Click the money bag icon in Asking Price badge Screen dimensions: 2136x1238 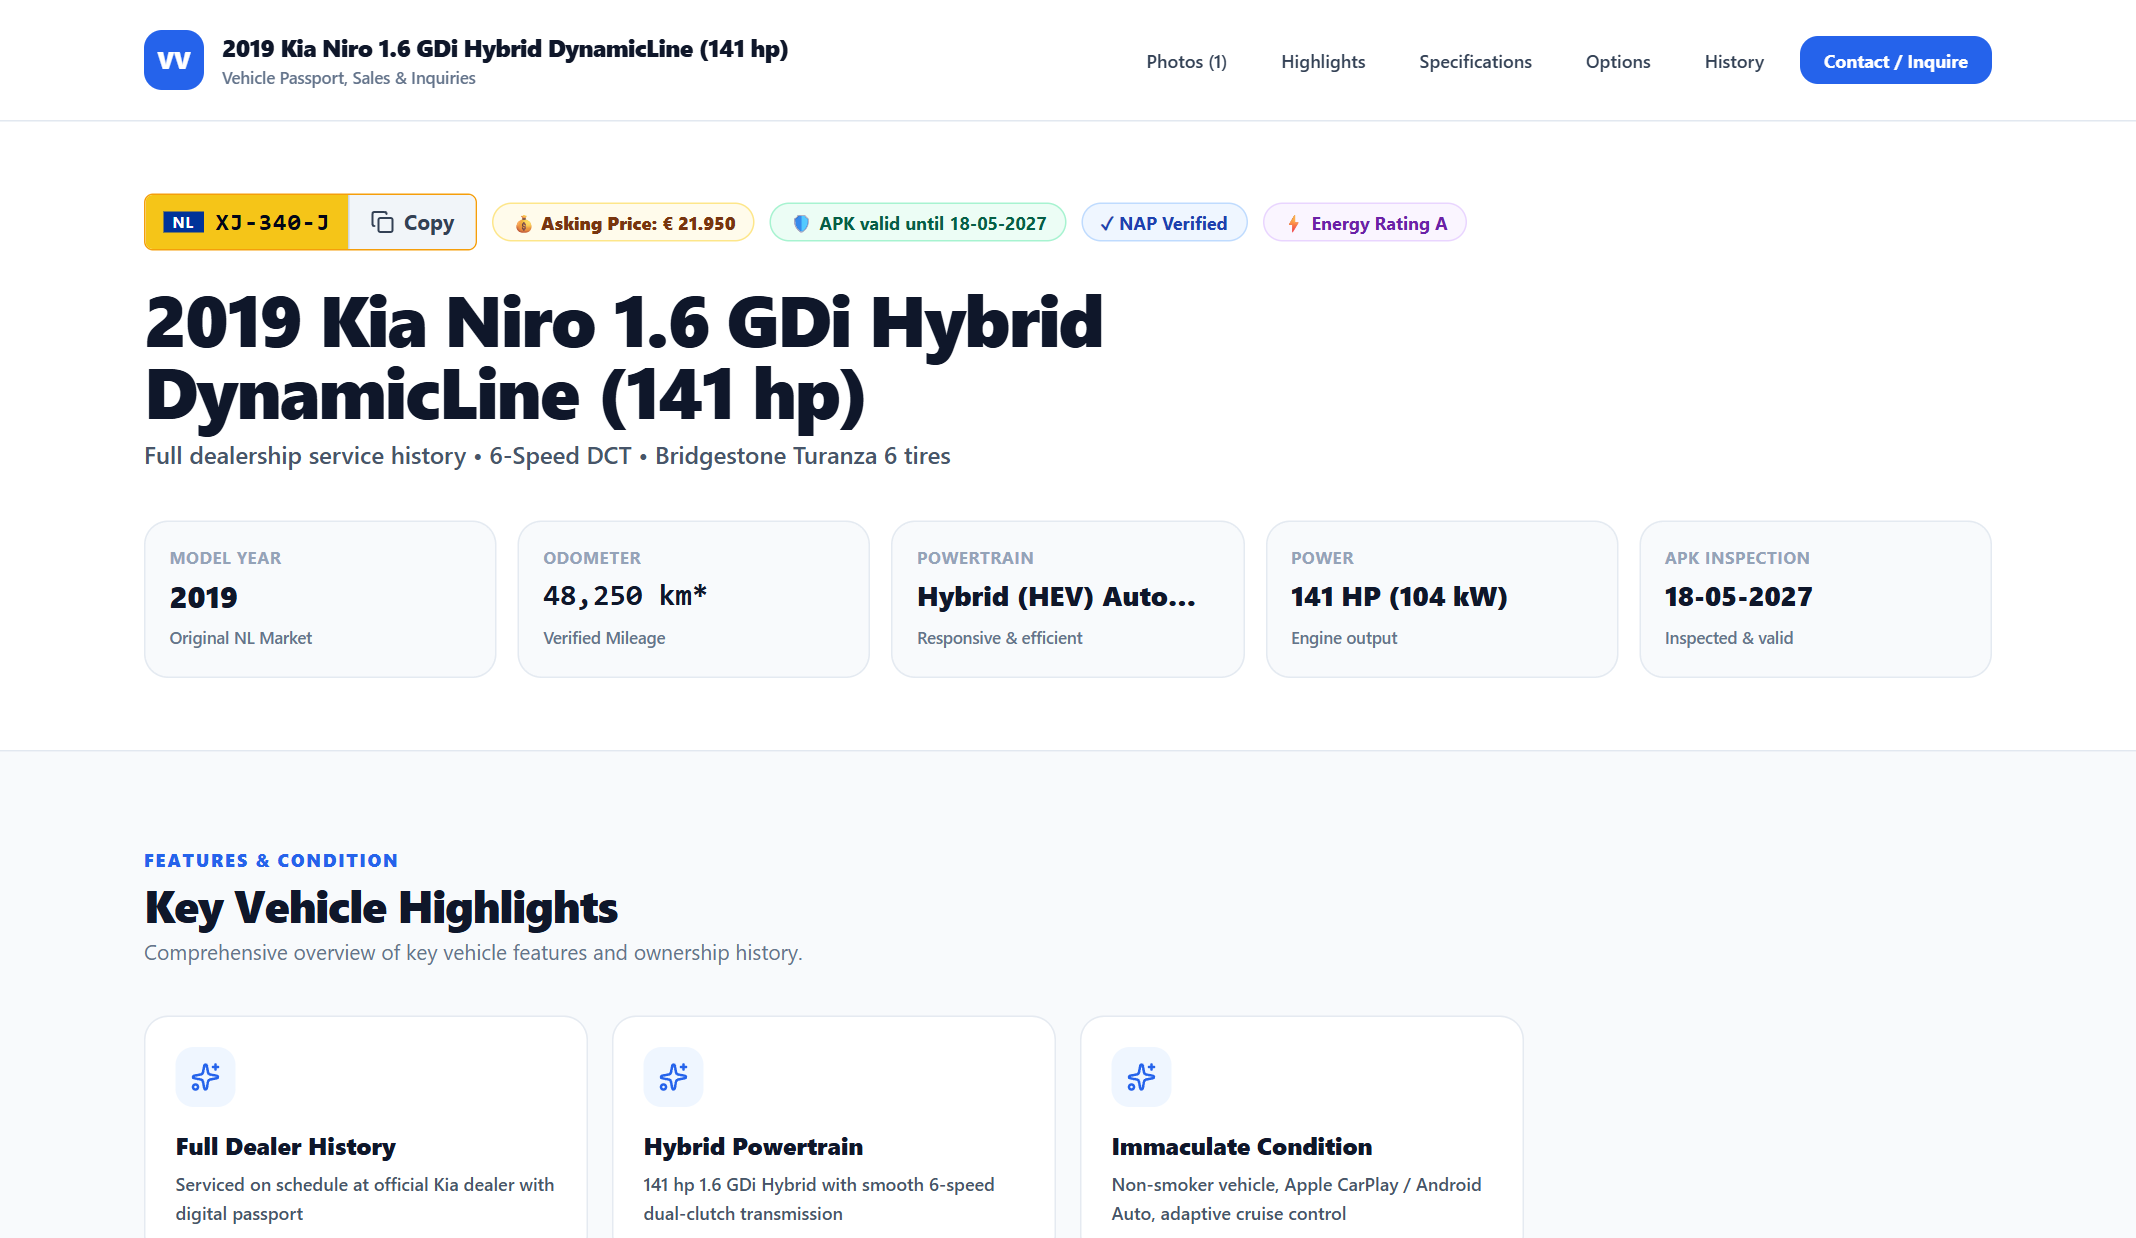coord(523,224)
